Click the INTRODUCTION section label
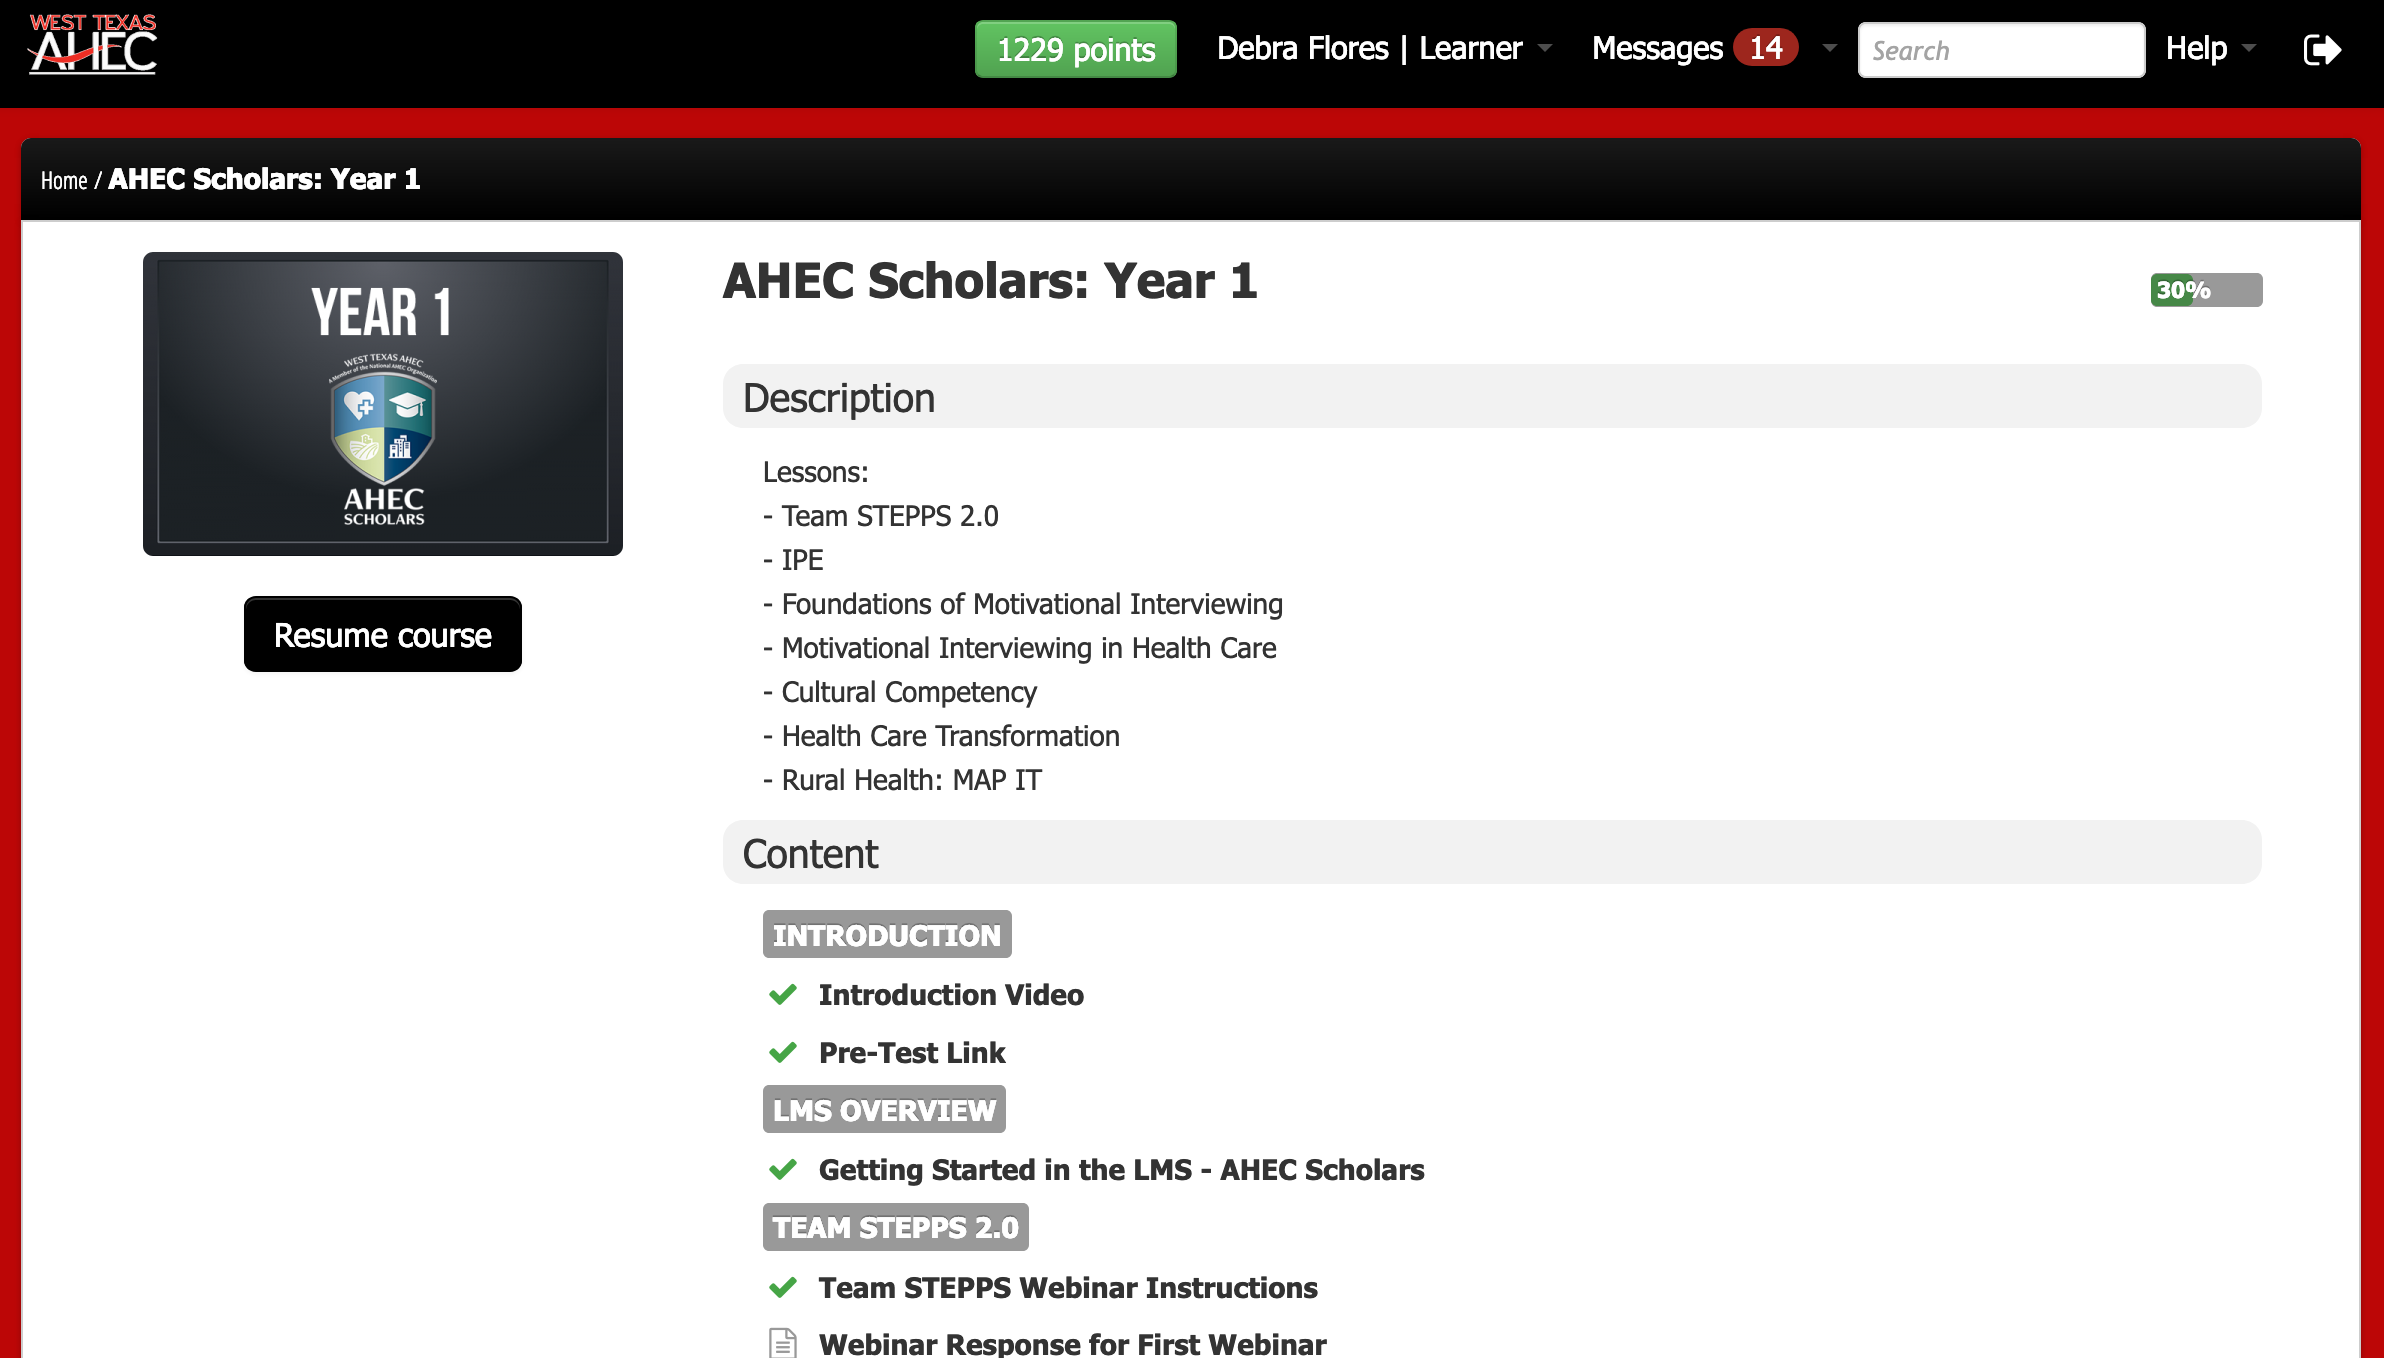 click(887, 934)
